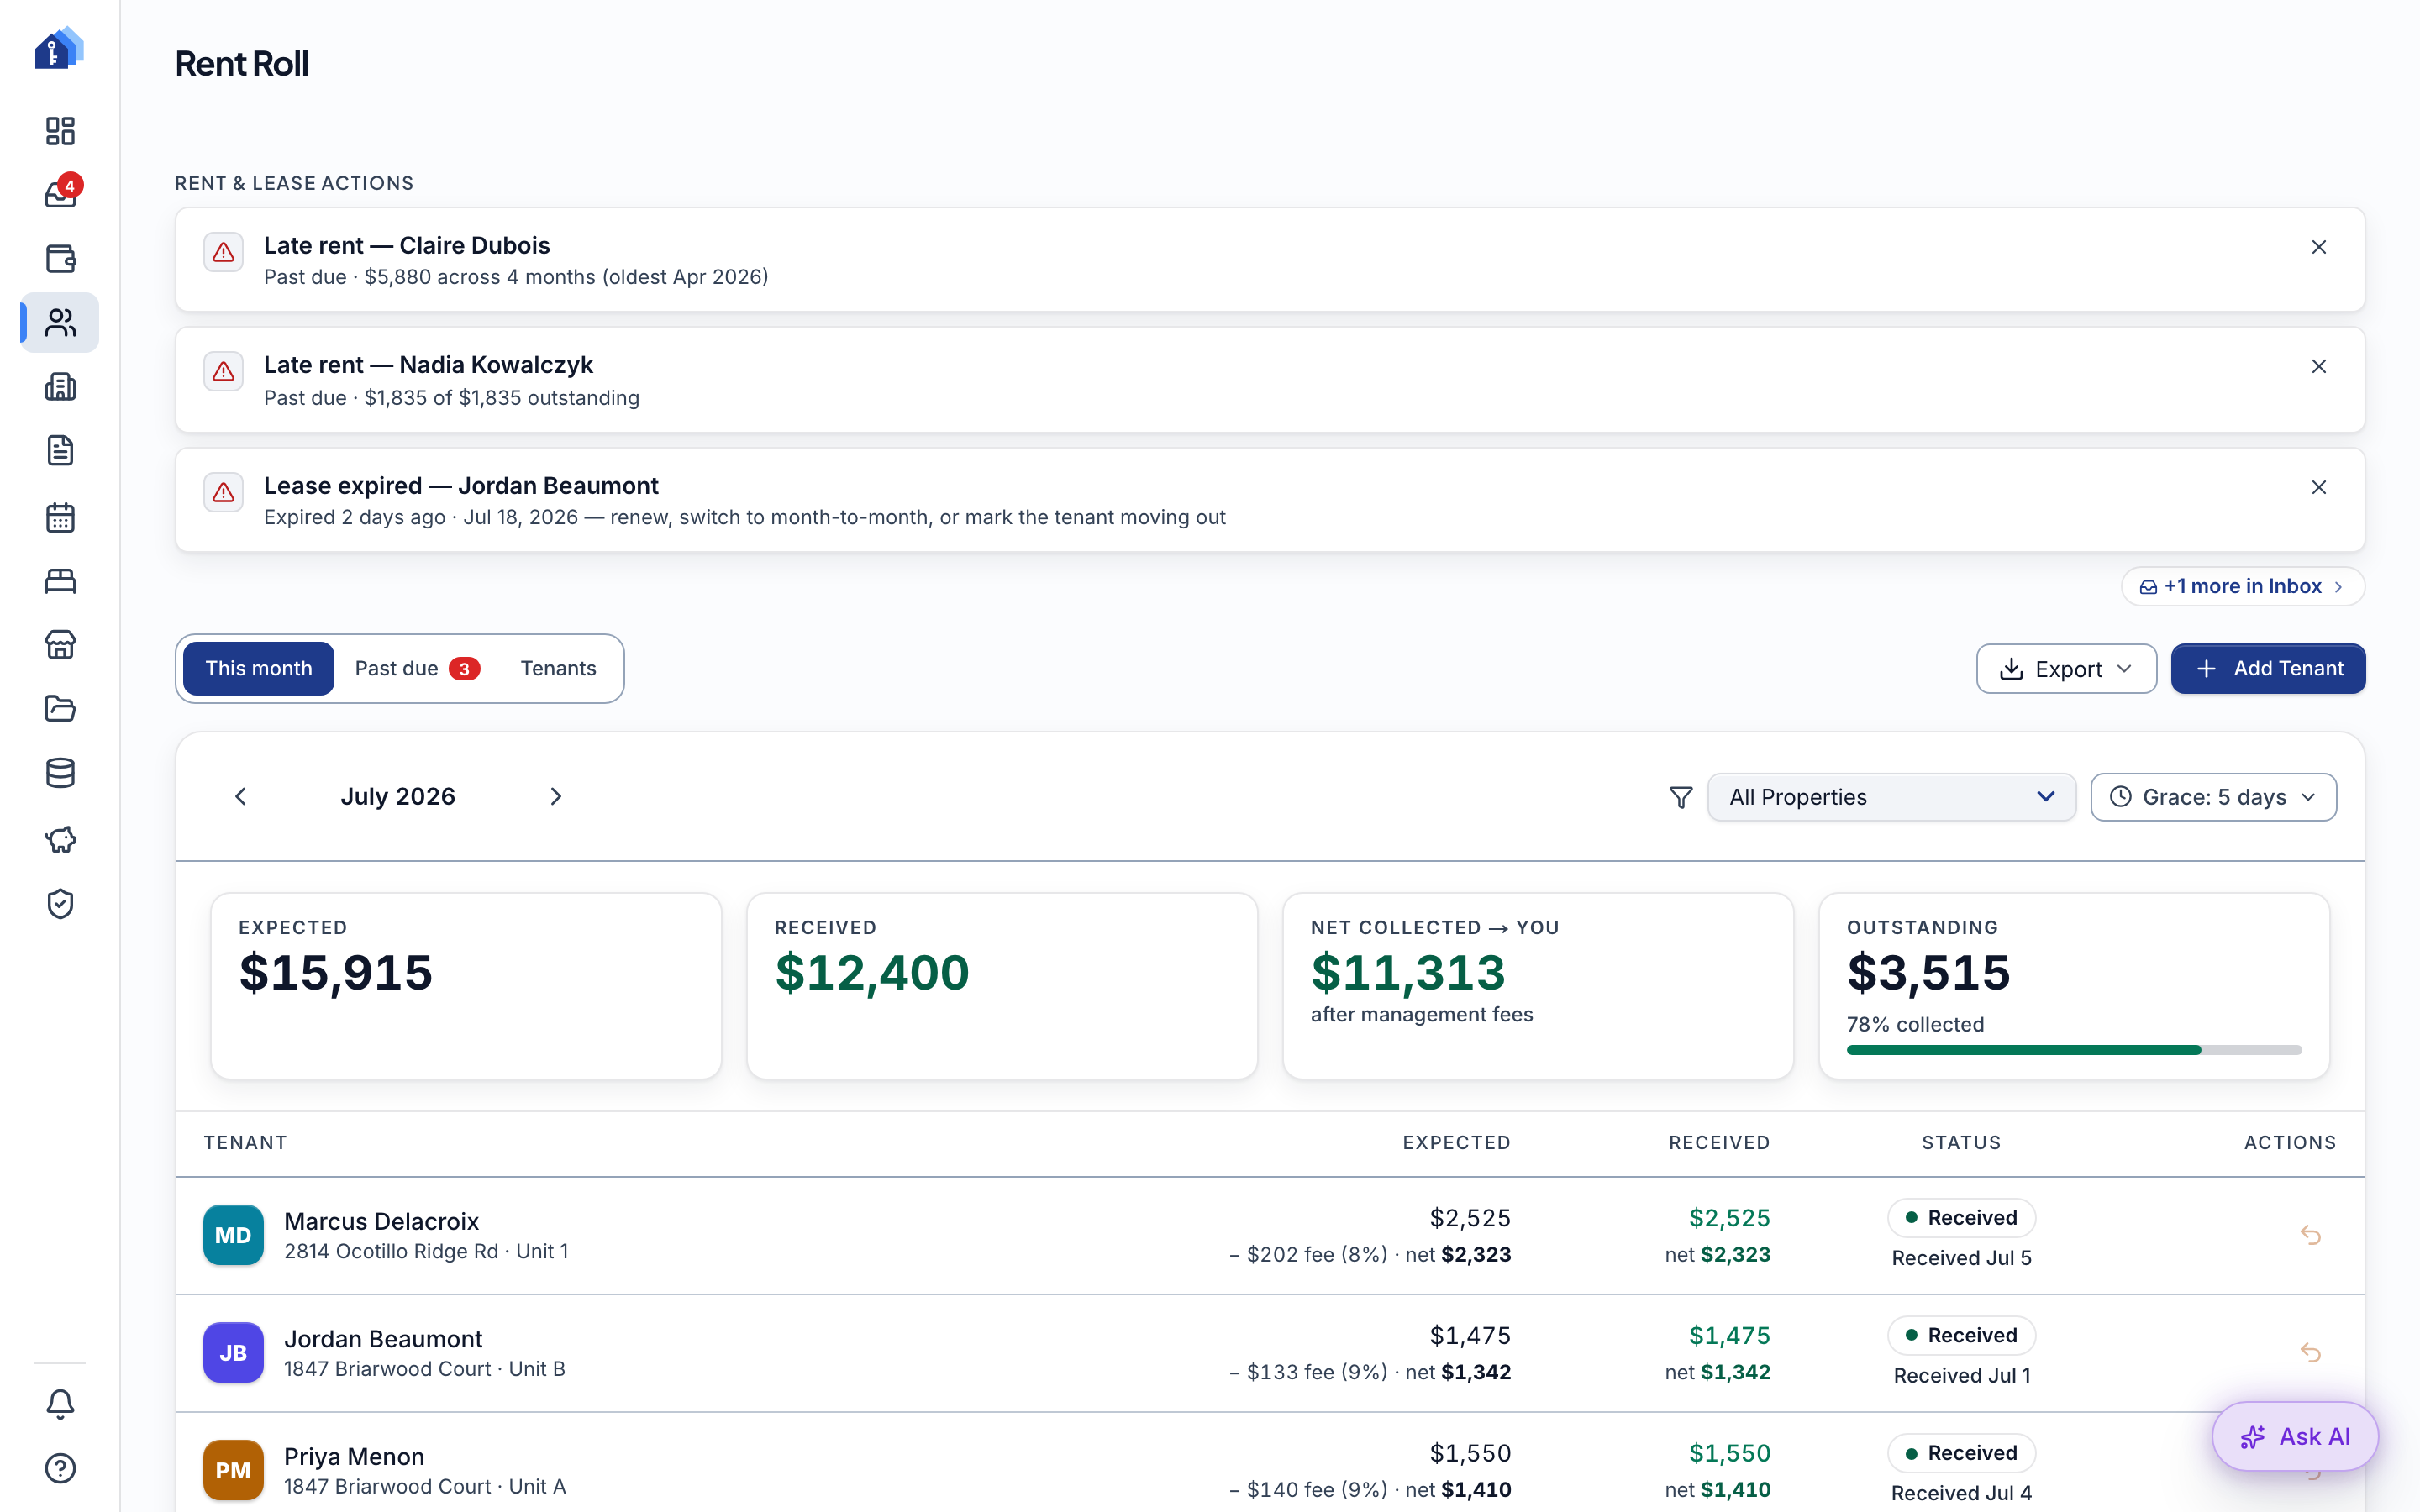Click Jordan Beaumont name in tenant table
This screenshot has width=2420, height=1512.
(x=383, y=1339)
